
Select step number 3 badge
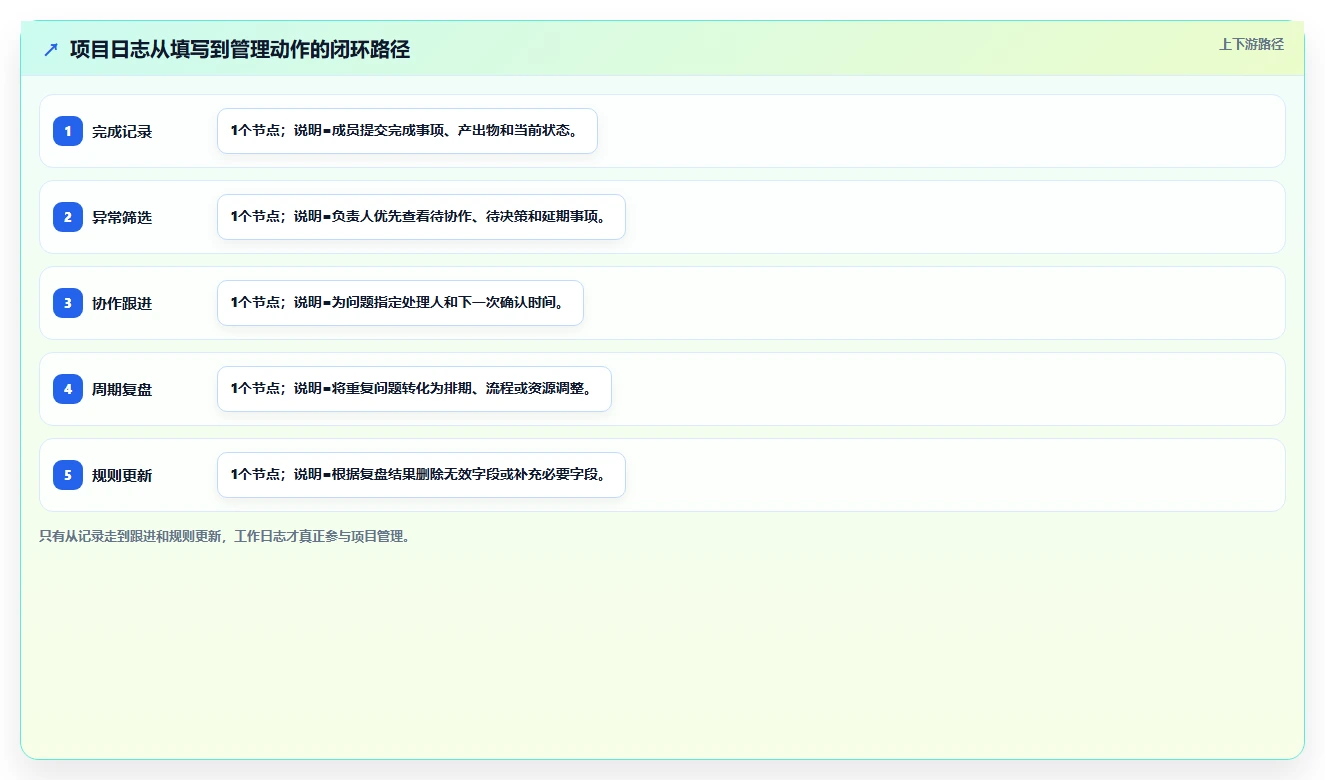tap(68, 302)
